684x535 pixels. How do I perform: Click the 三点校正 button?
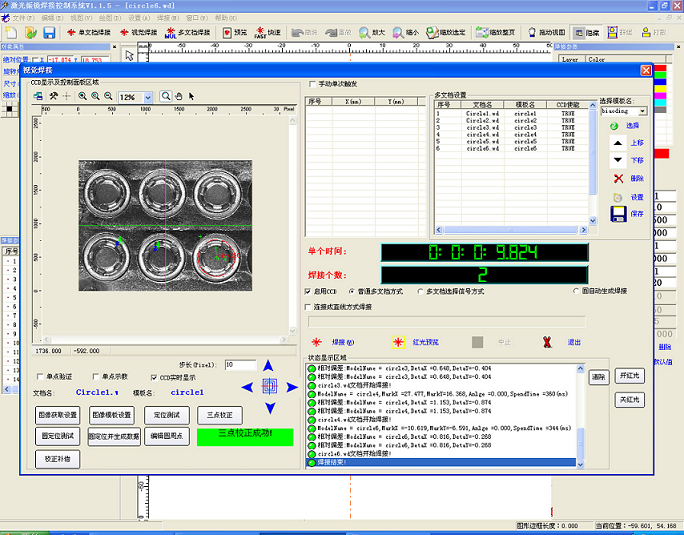point(220,415)
